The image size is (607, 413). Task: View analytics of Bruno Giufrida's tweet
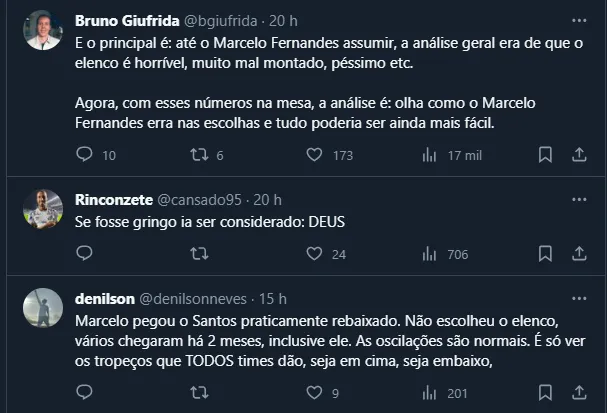[430, 155]
